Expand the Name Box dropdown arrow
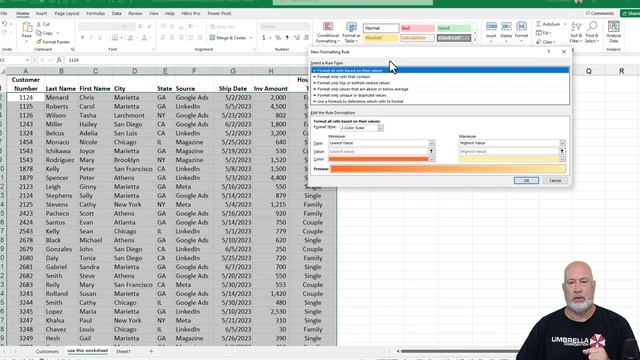 (x=27, y=60)
